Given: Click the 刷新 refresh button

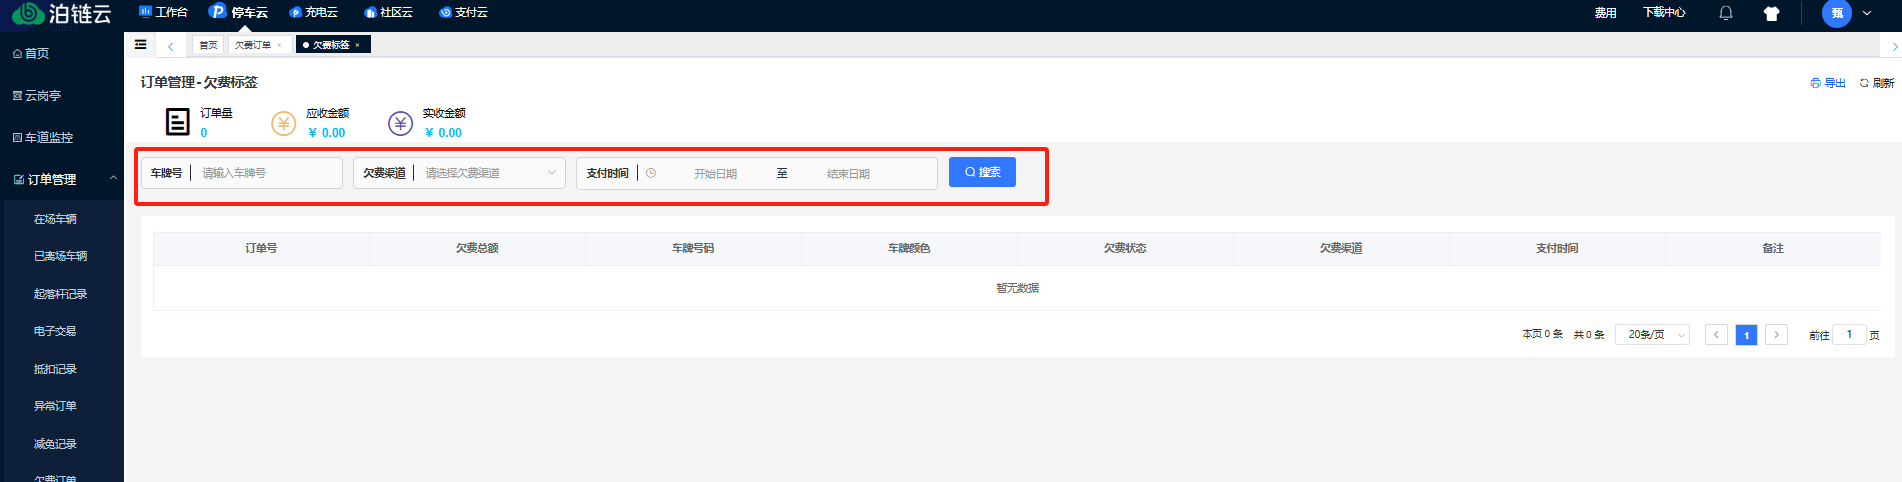Looking at the screenshot, I should coord(1877,83).
